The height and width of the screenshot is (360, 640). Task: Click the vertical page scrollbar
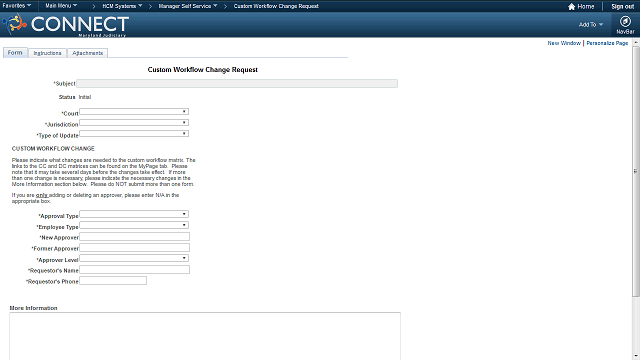tap(636, 171)
